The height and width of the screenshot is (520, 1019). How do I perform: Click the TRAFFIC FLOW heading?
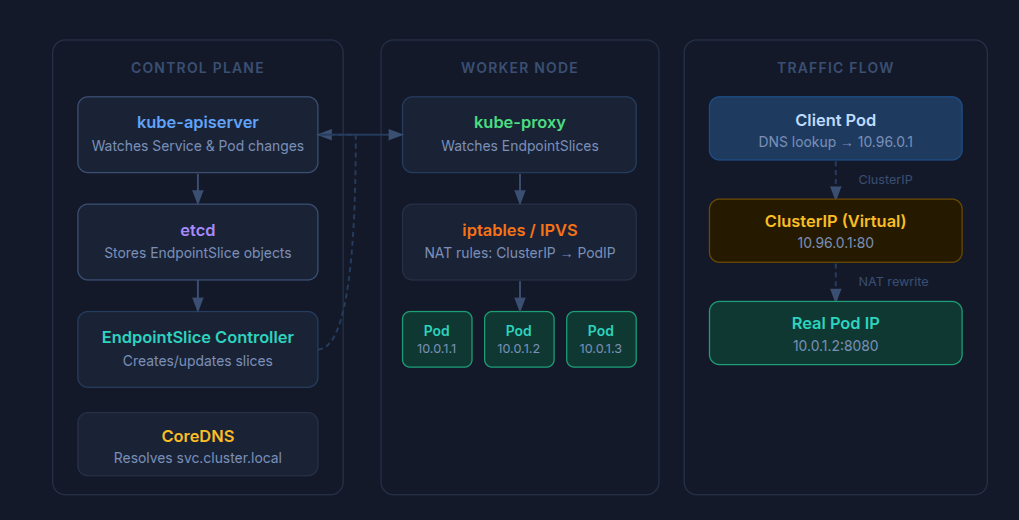(835, 68)
